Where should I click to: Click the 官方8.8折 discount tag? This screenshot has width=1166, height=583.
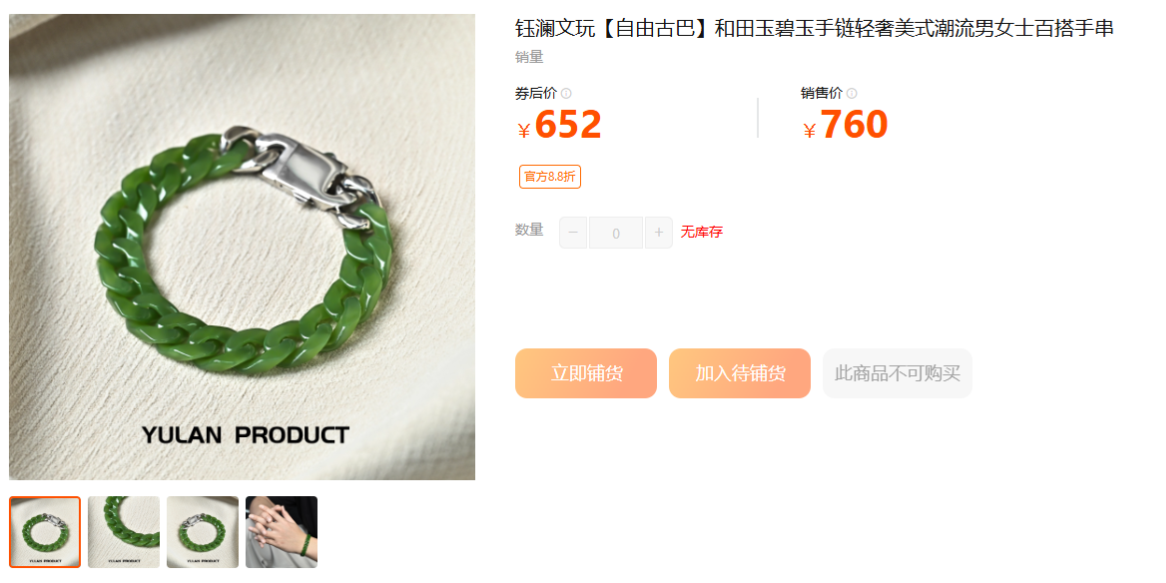click(550, 176)
